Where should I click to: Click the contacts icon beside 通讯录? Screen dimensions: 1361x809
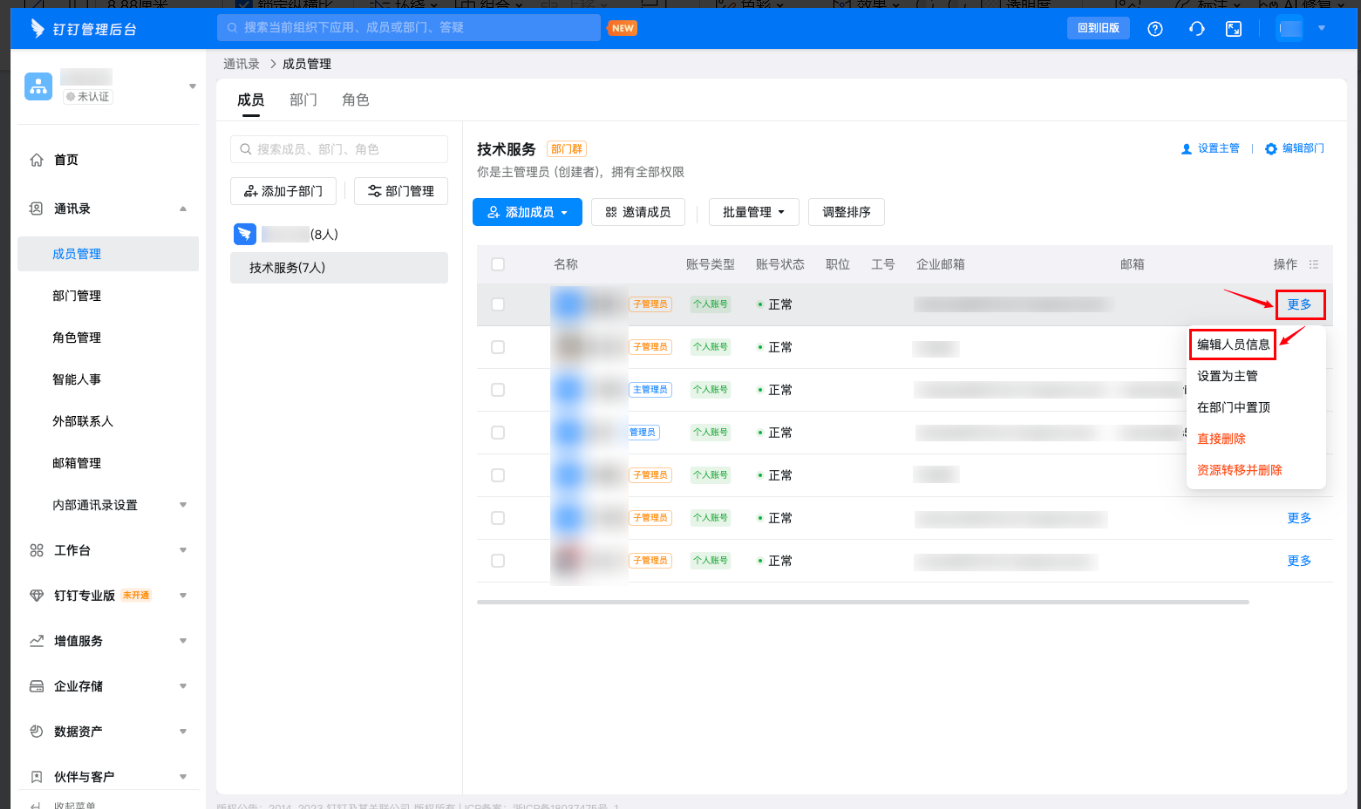click(37, 209)
